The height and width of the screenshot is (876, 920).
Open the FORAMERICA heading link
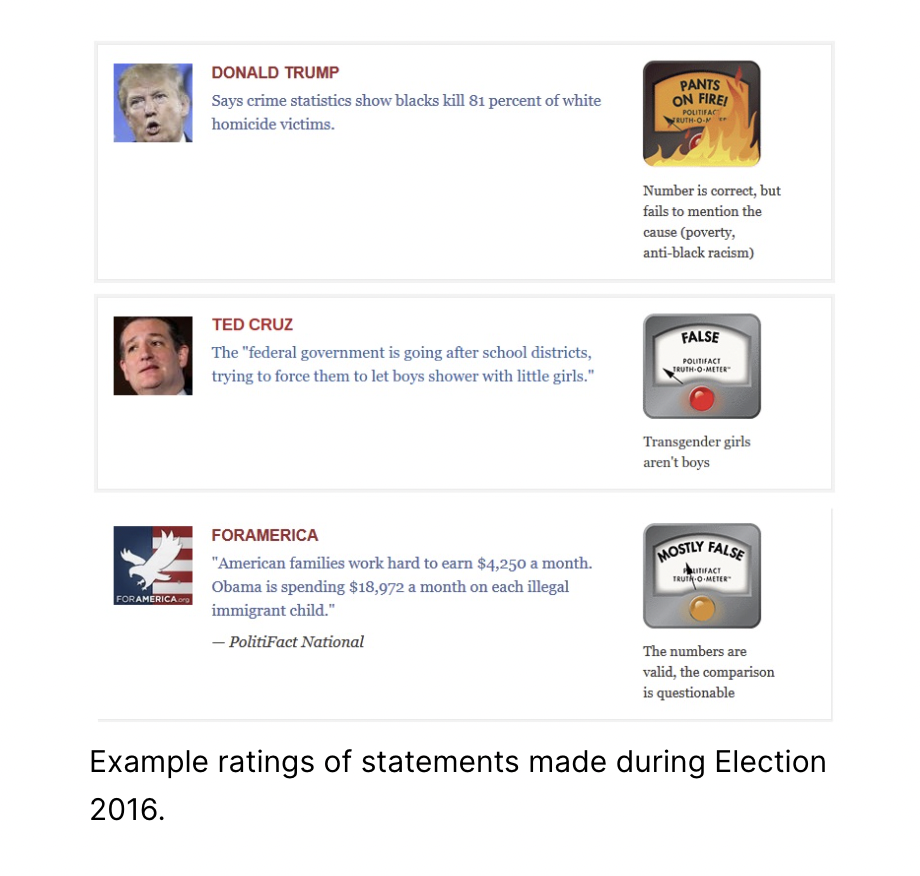tap(265, 535)
